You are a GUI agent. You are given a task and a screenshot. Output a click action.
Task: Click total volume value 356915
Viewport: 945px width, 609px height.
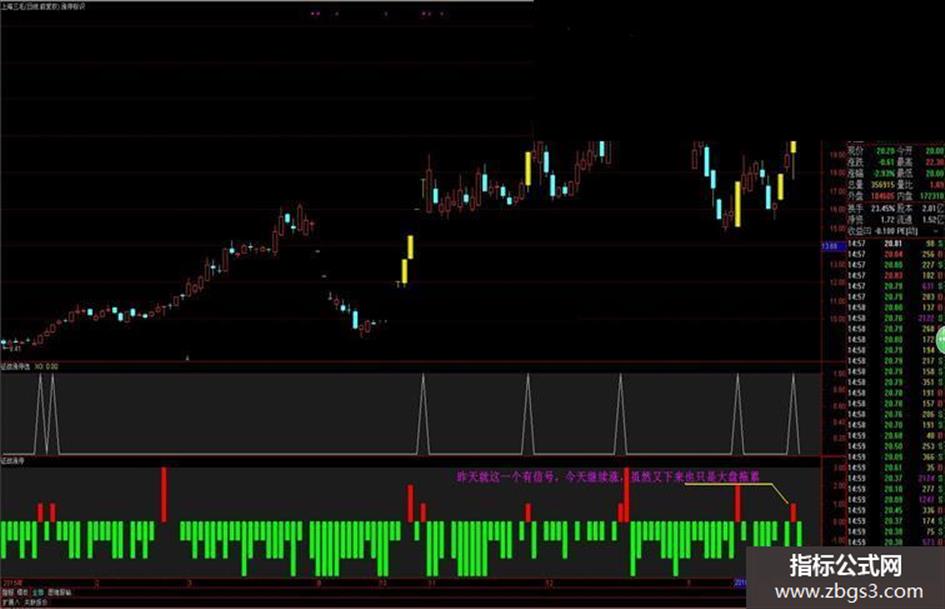click(x=884, y=185)
